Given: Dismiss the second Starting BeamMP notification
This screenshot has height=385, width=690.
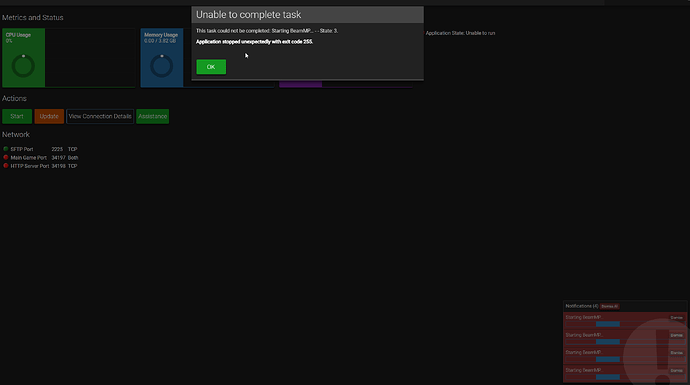Looking at the screenshot, I should pos(676,335).
